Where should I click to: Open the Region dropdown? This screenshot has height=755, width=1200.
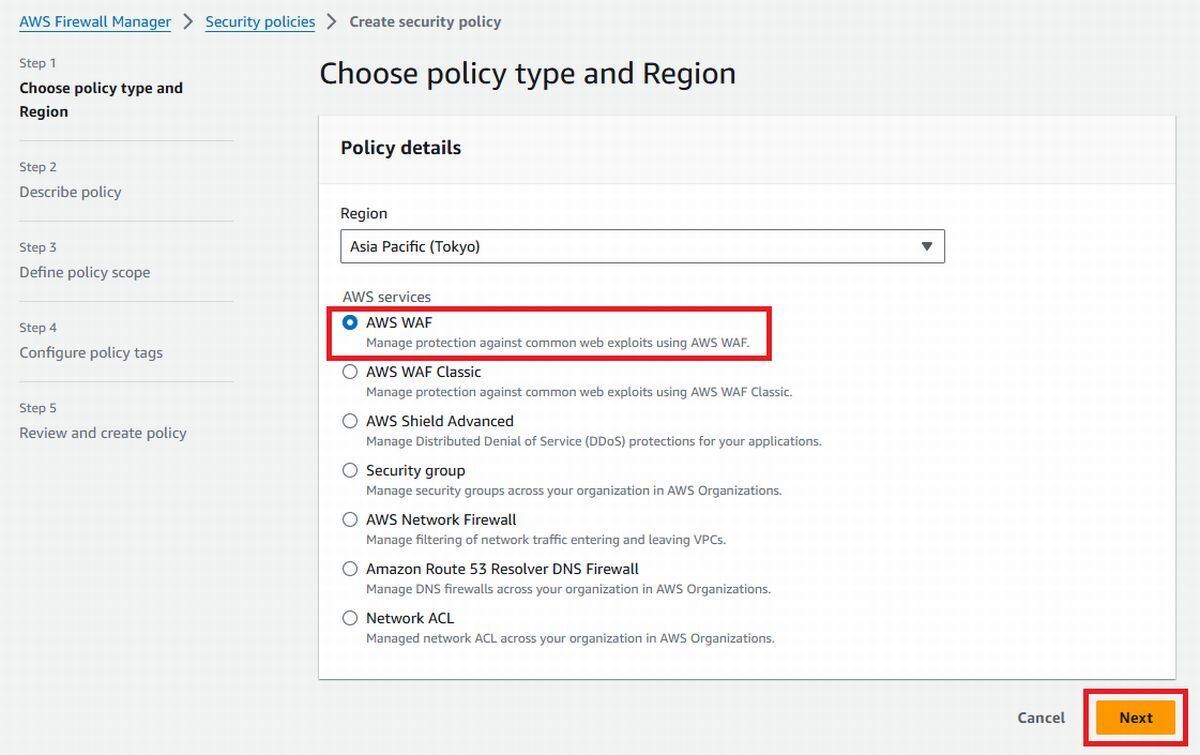(x=642, y=246)
